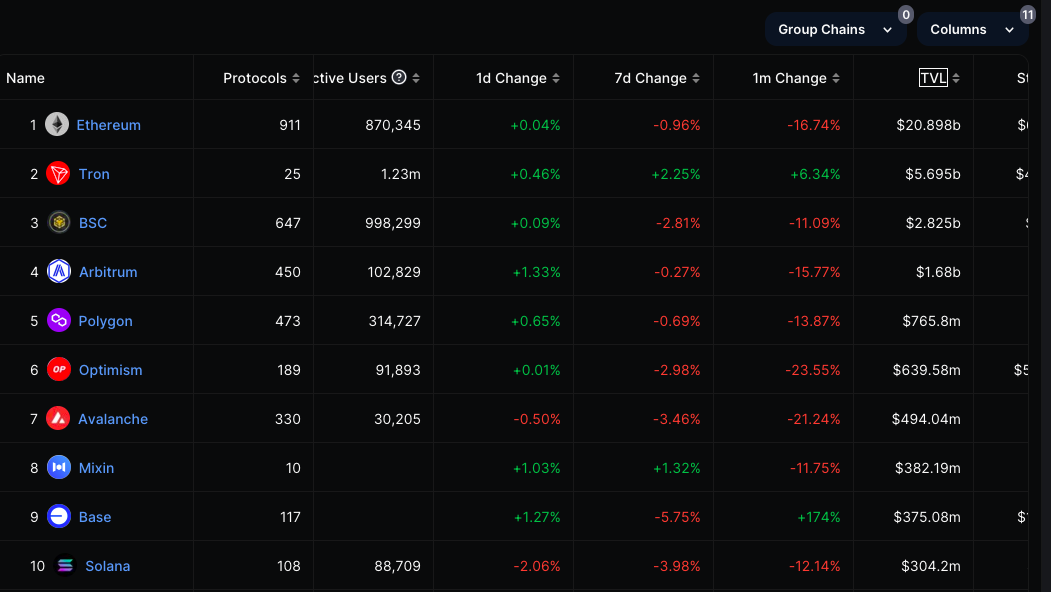Image resolution: width=1051 pixels, height=592 pixels.
Task: Sort the table by TVL column
Action: click(x=933, y=78)
